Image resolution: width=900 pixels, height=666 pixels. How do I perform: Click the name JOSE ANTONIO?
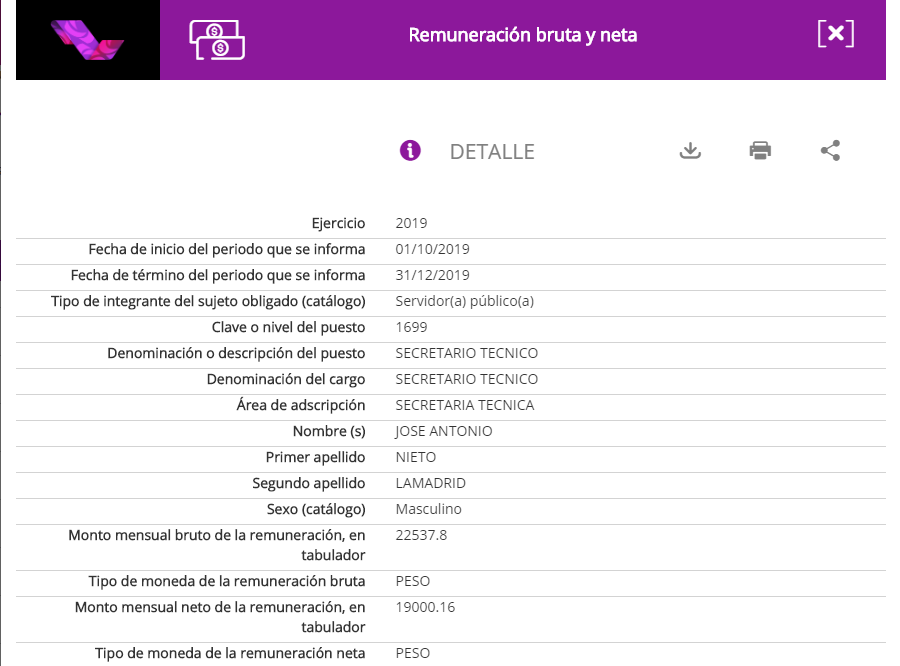(444, 431)
